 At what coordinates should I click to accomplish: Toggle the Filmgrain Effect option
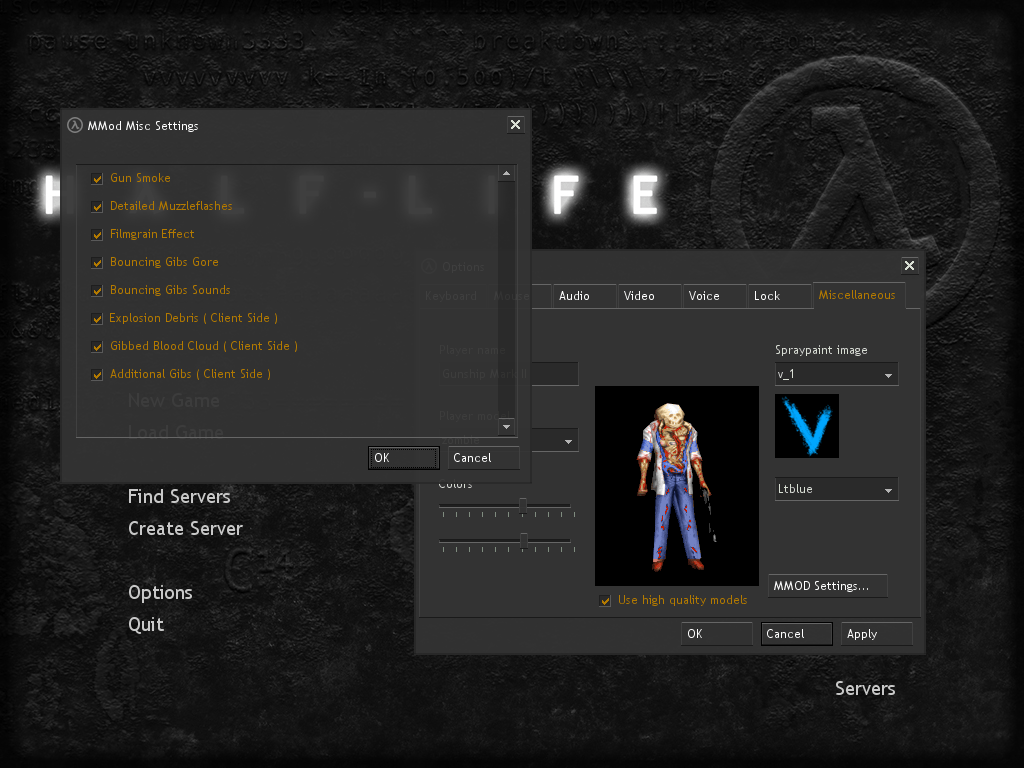[x=97, y=235]
